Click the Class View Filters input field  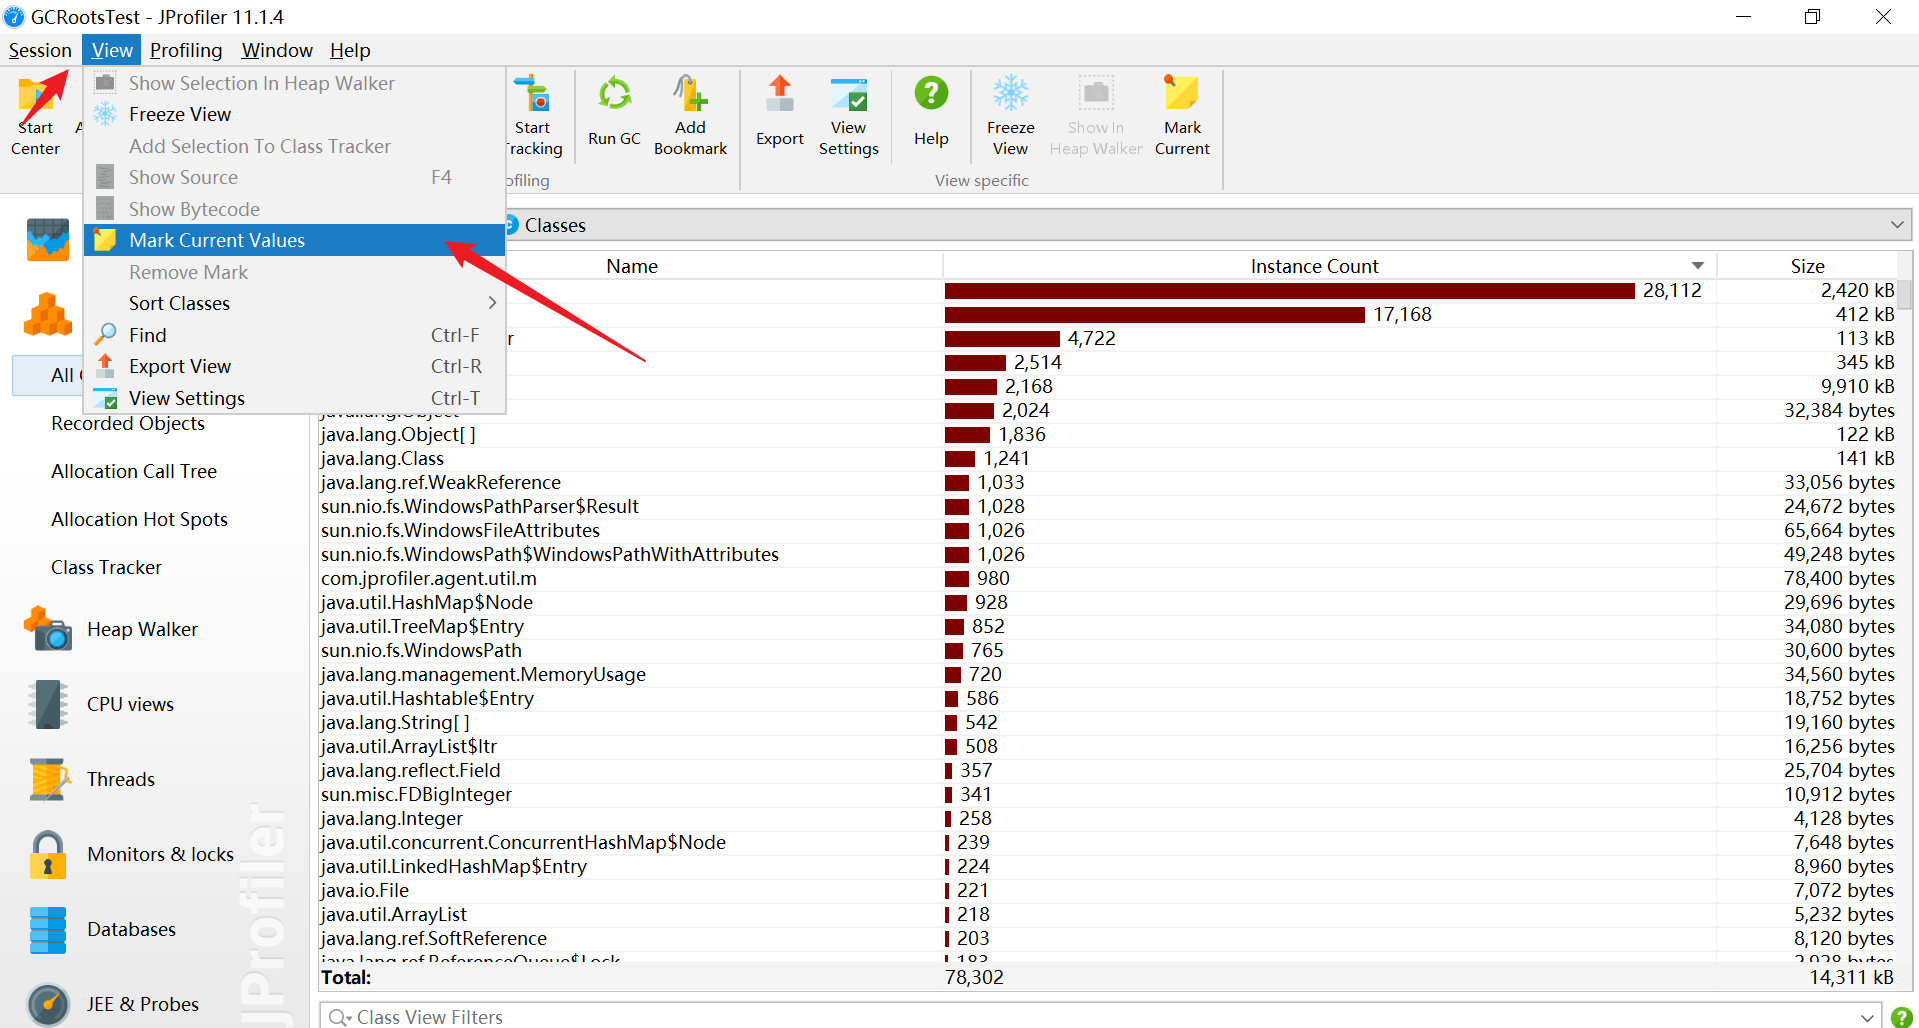point(1000,1017)
